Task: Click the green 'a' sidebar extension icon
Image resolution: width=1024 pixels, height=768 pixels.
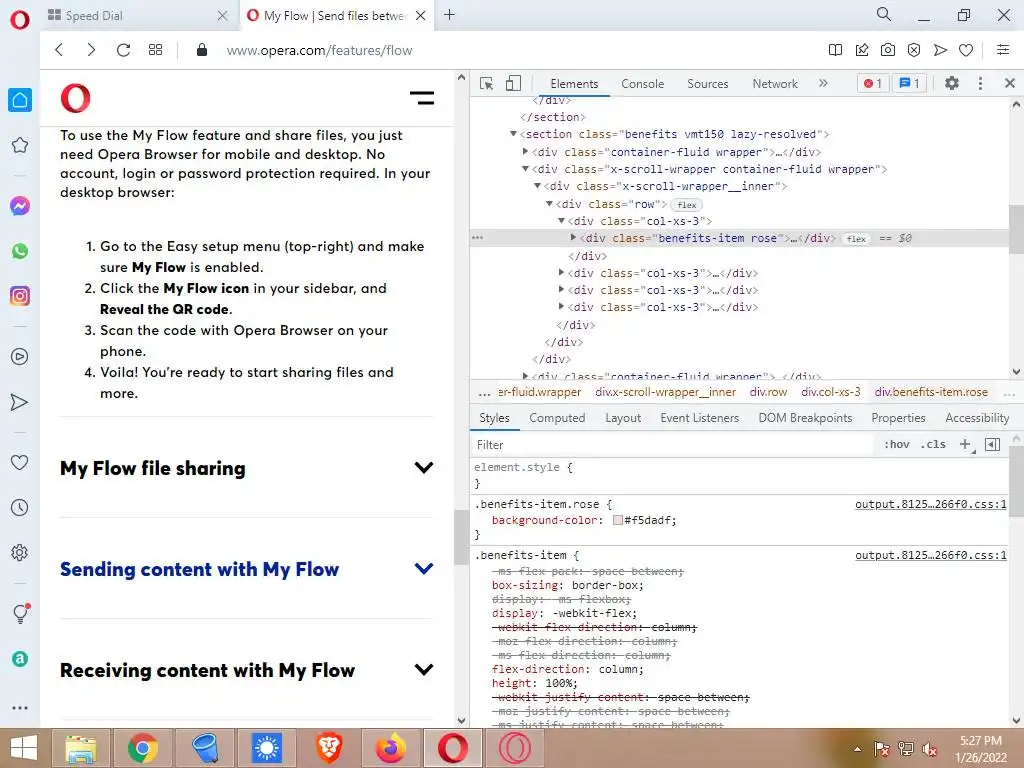Action: click(20, 659)
